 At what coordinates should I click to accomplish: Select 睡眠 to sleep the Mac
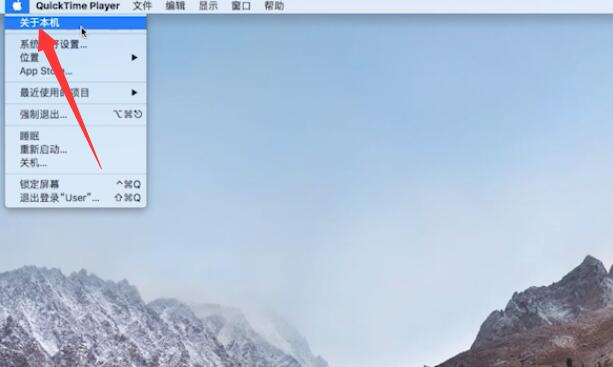point(76,136)
